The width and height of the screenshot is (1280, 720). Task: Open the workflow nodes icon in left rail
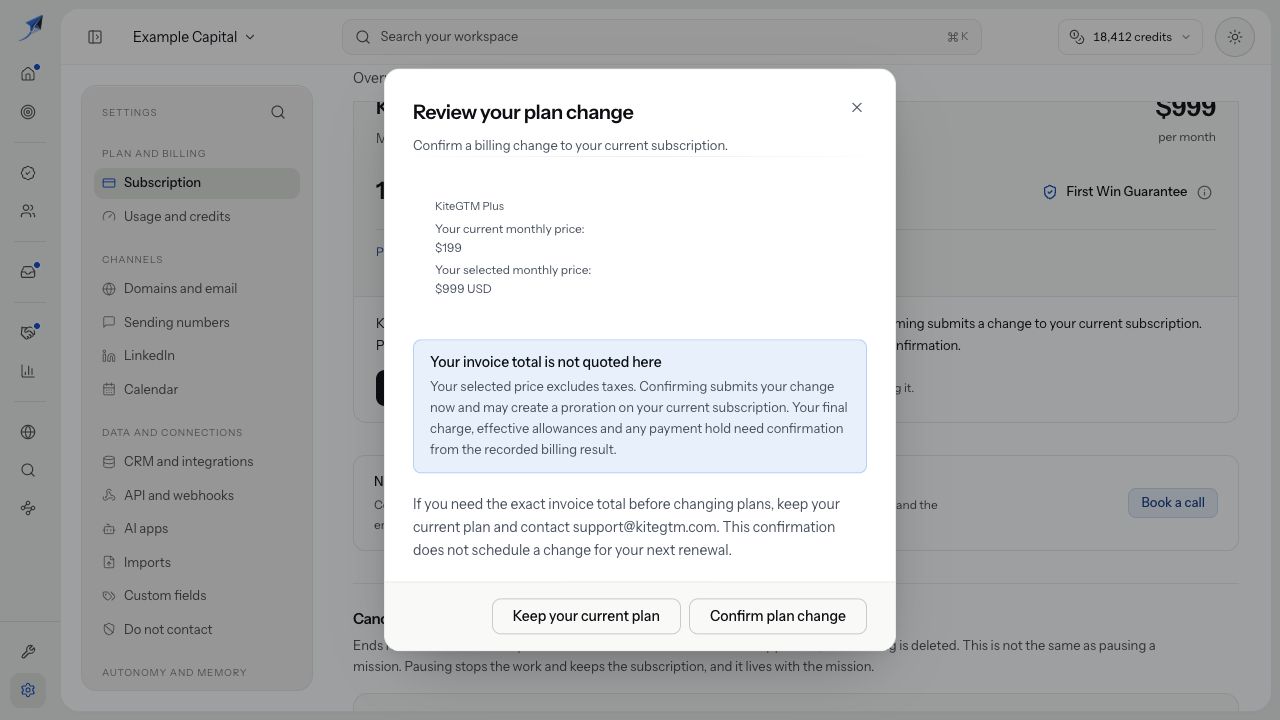(x=28, y=508)
